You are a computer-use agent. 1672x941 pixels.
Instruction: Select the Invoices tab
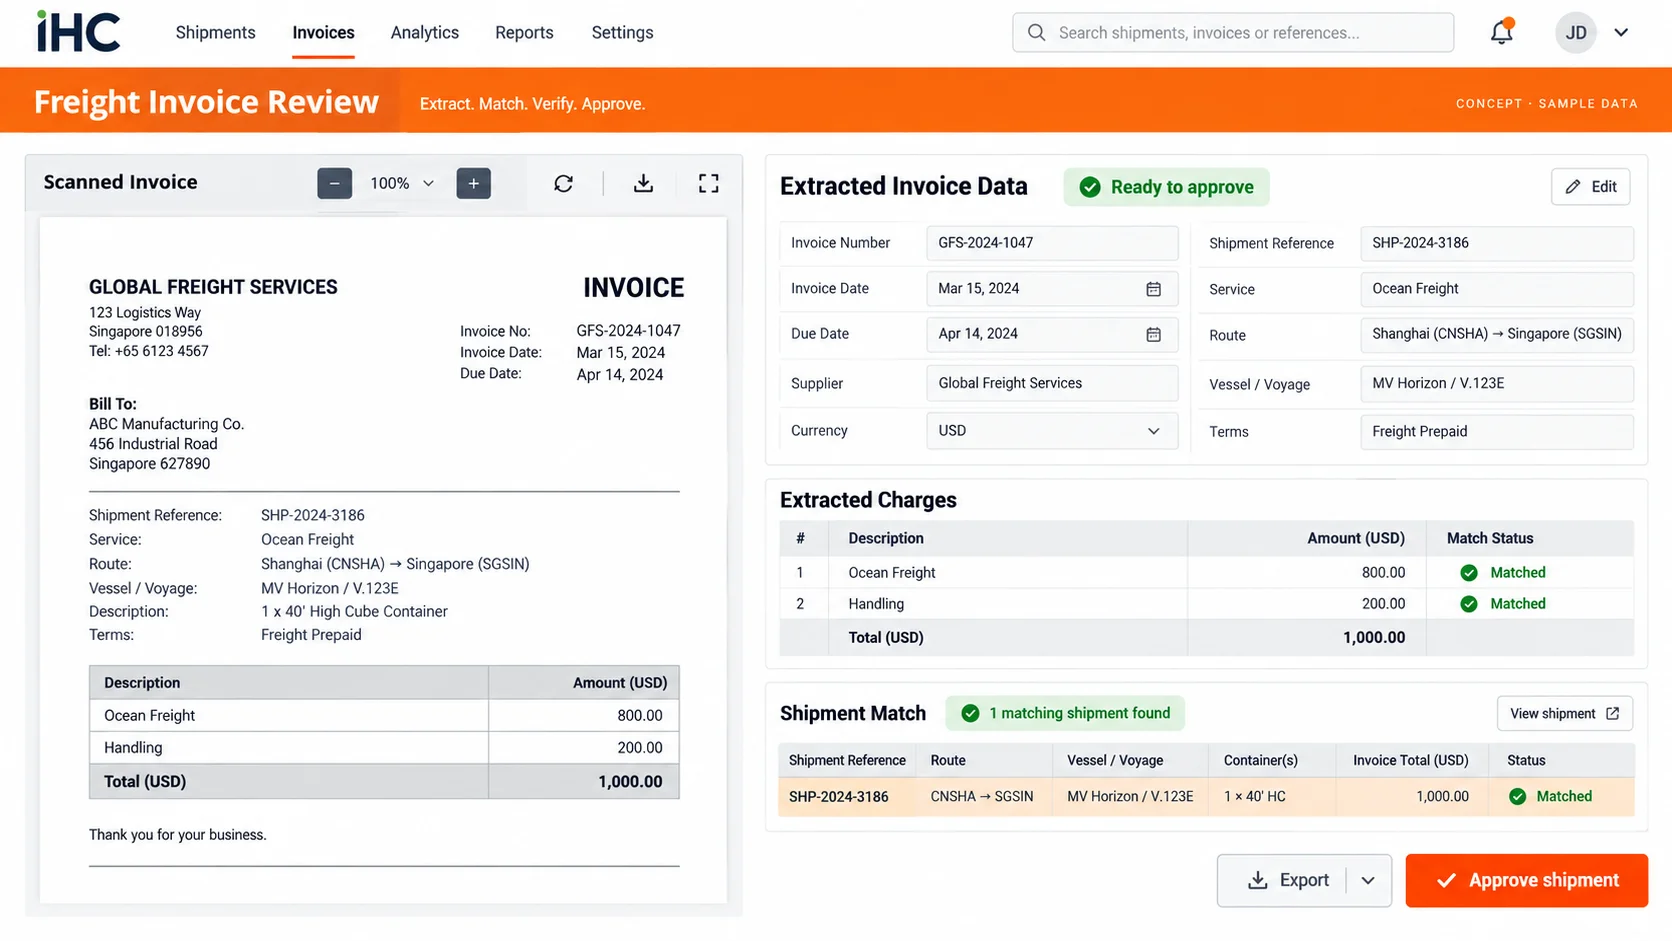[323, 33]
